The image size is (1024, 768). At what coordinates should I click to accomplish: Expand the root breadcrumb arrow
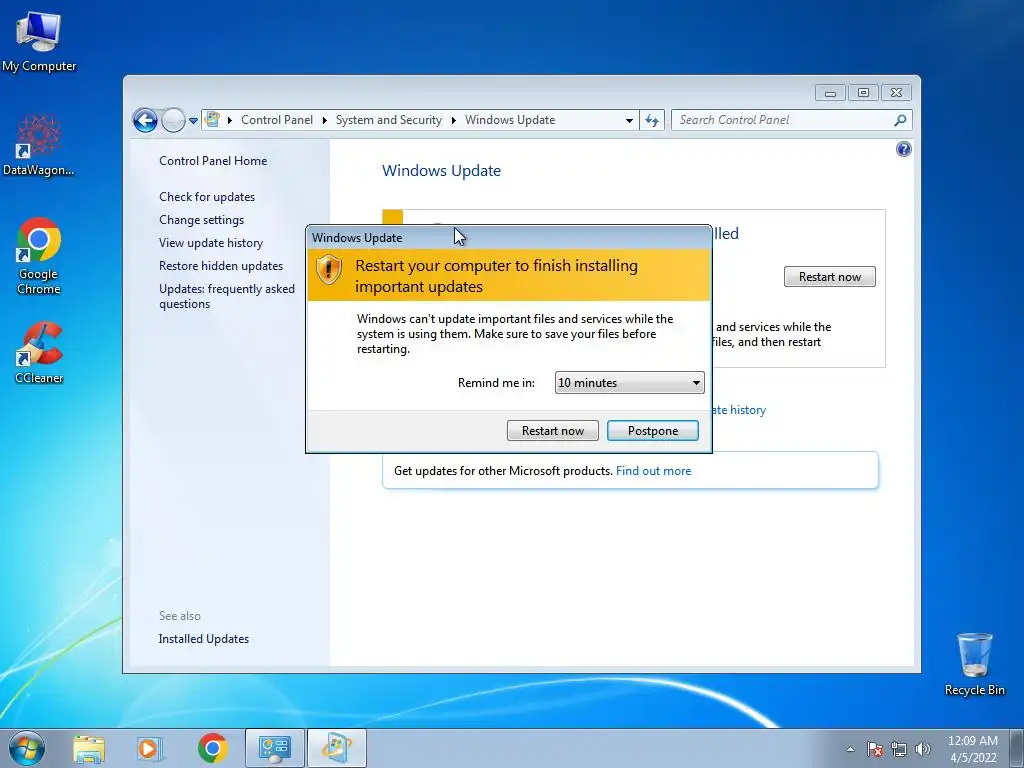[230, 120]
